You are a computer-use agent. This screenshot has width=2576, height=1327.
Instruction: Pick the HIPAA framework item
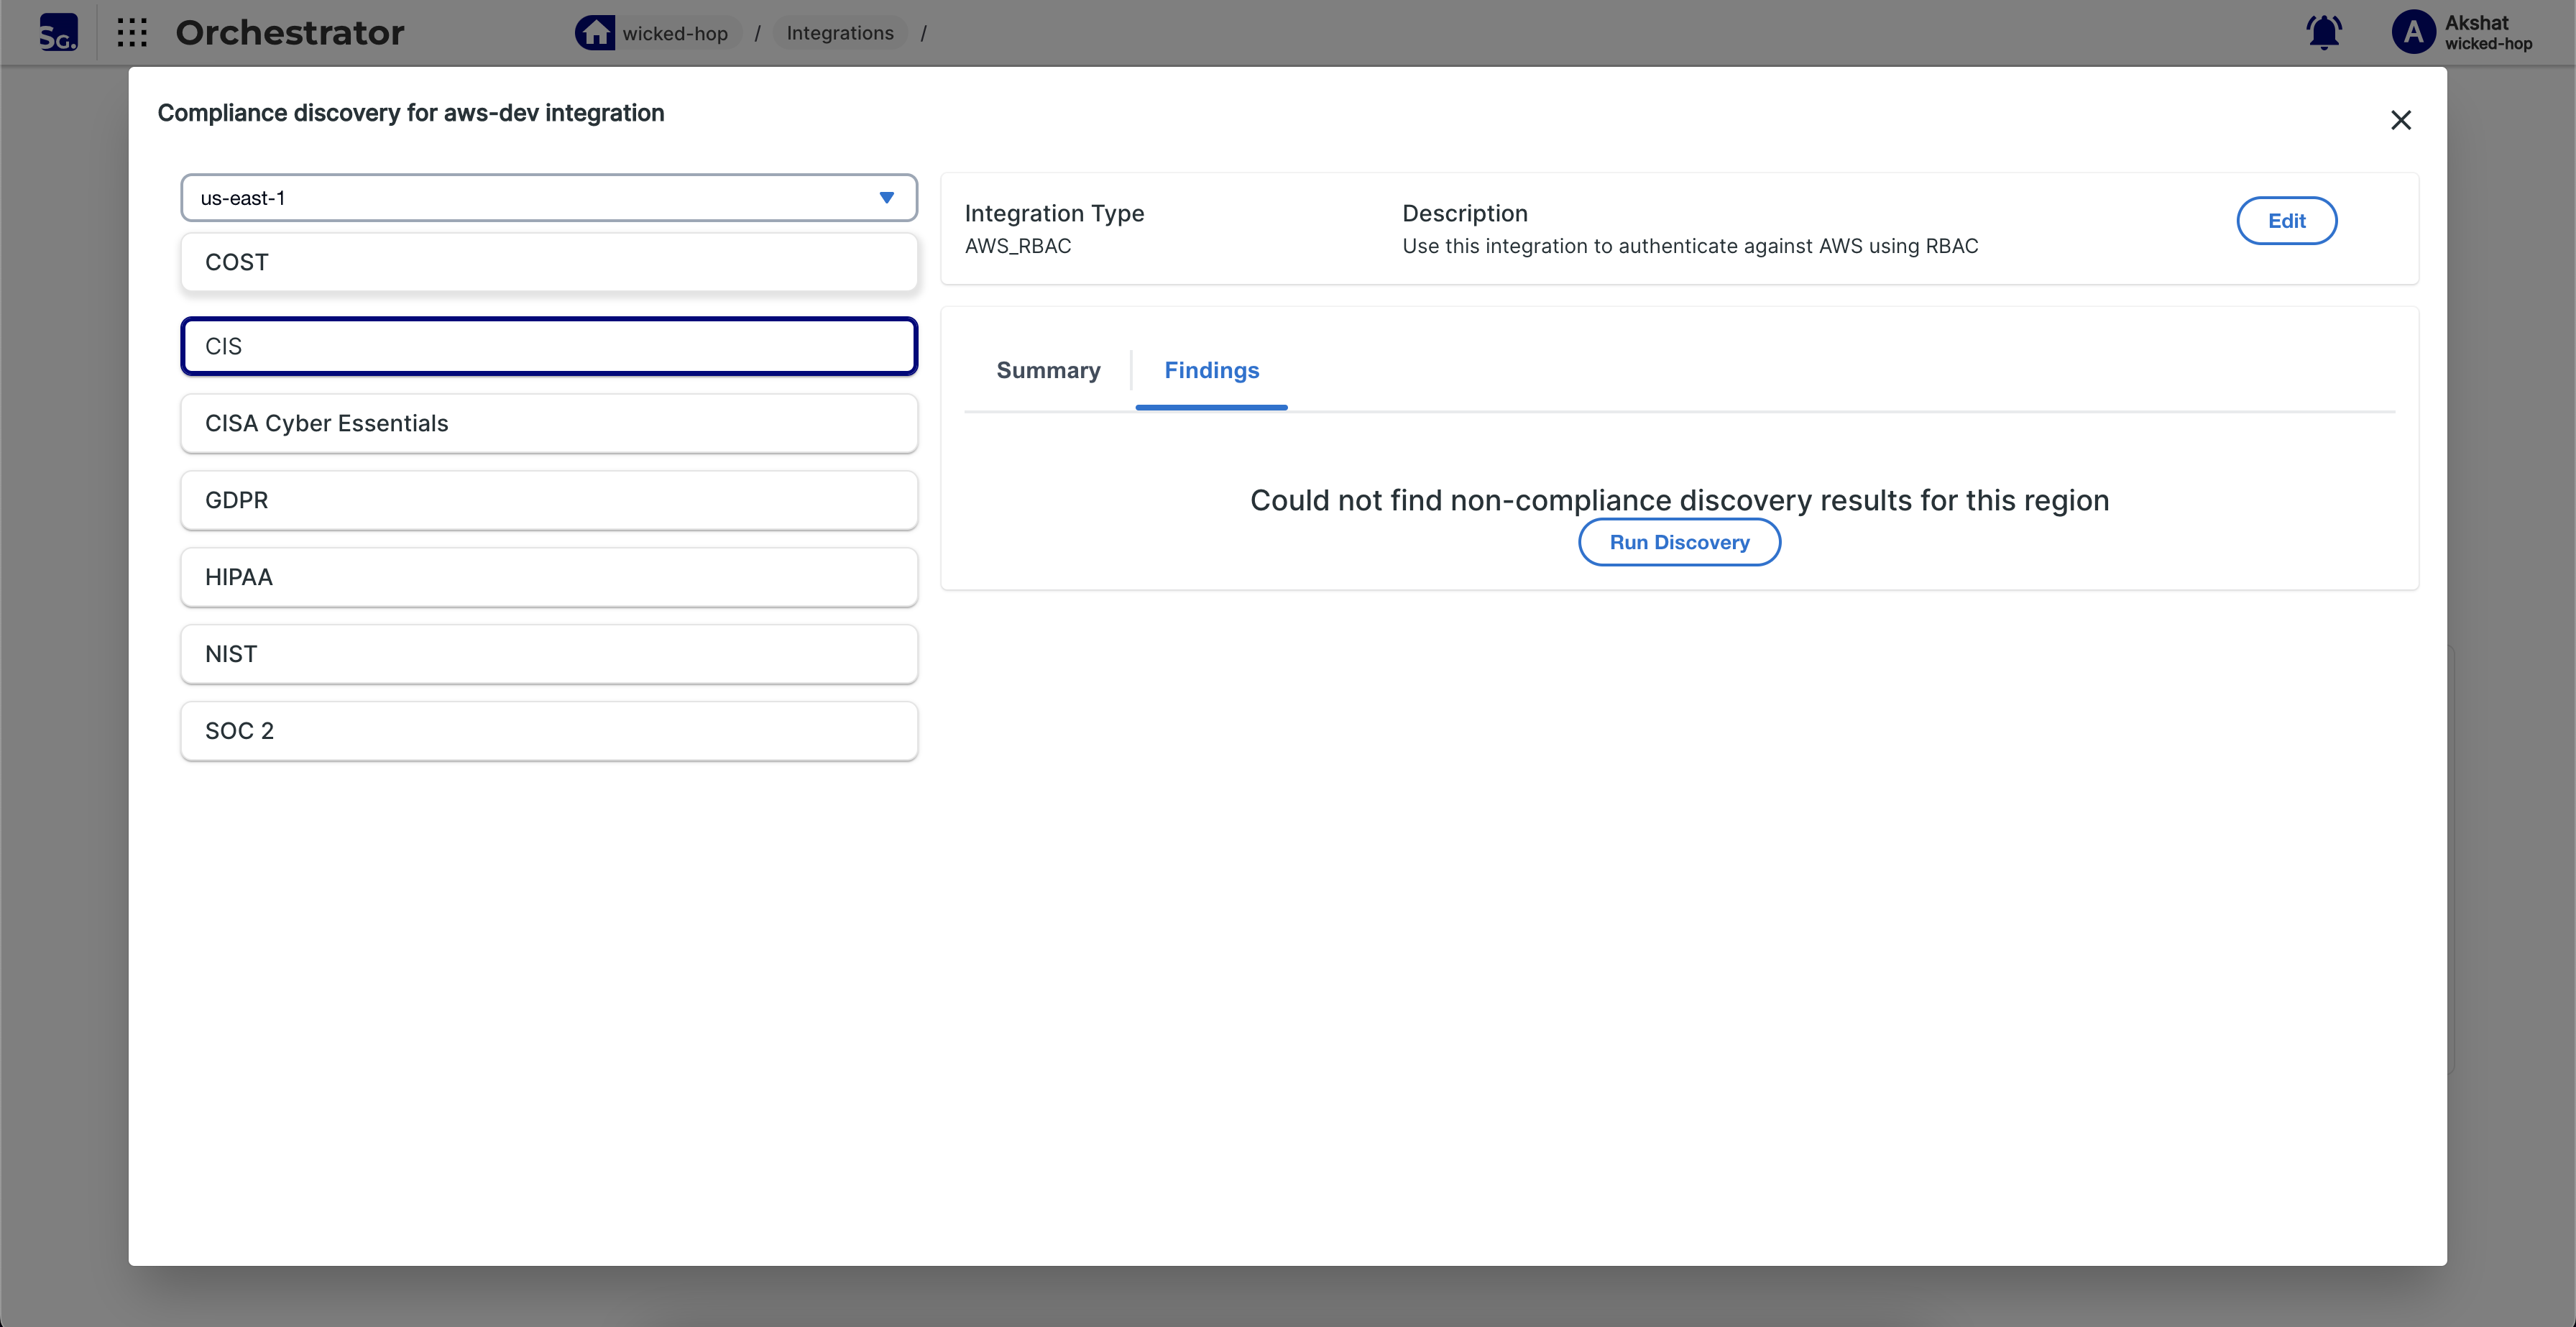click(x=548, y=577)
